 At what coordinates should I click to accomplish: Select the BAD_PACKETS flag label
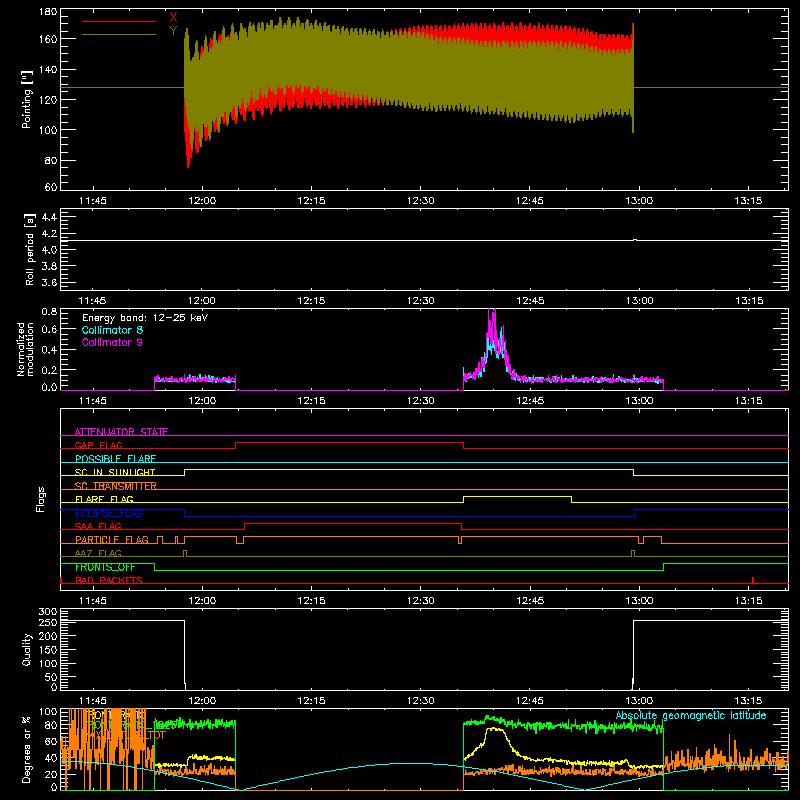tap(109, 580)
